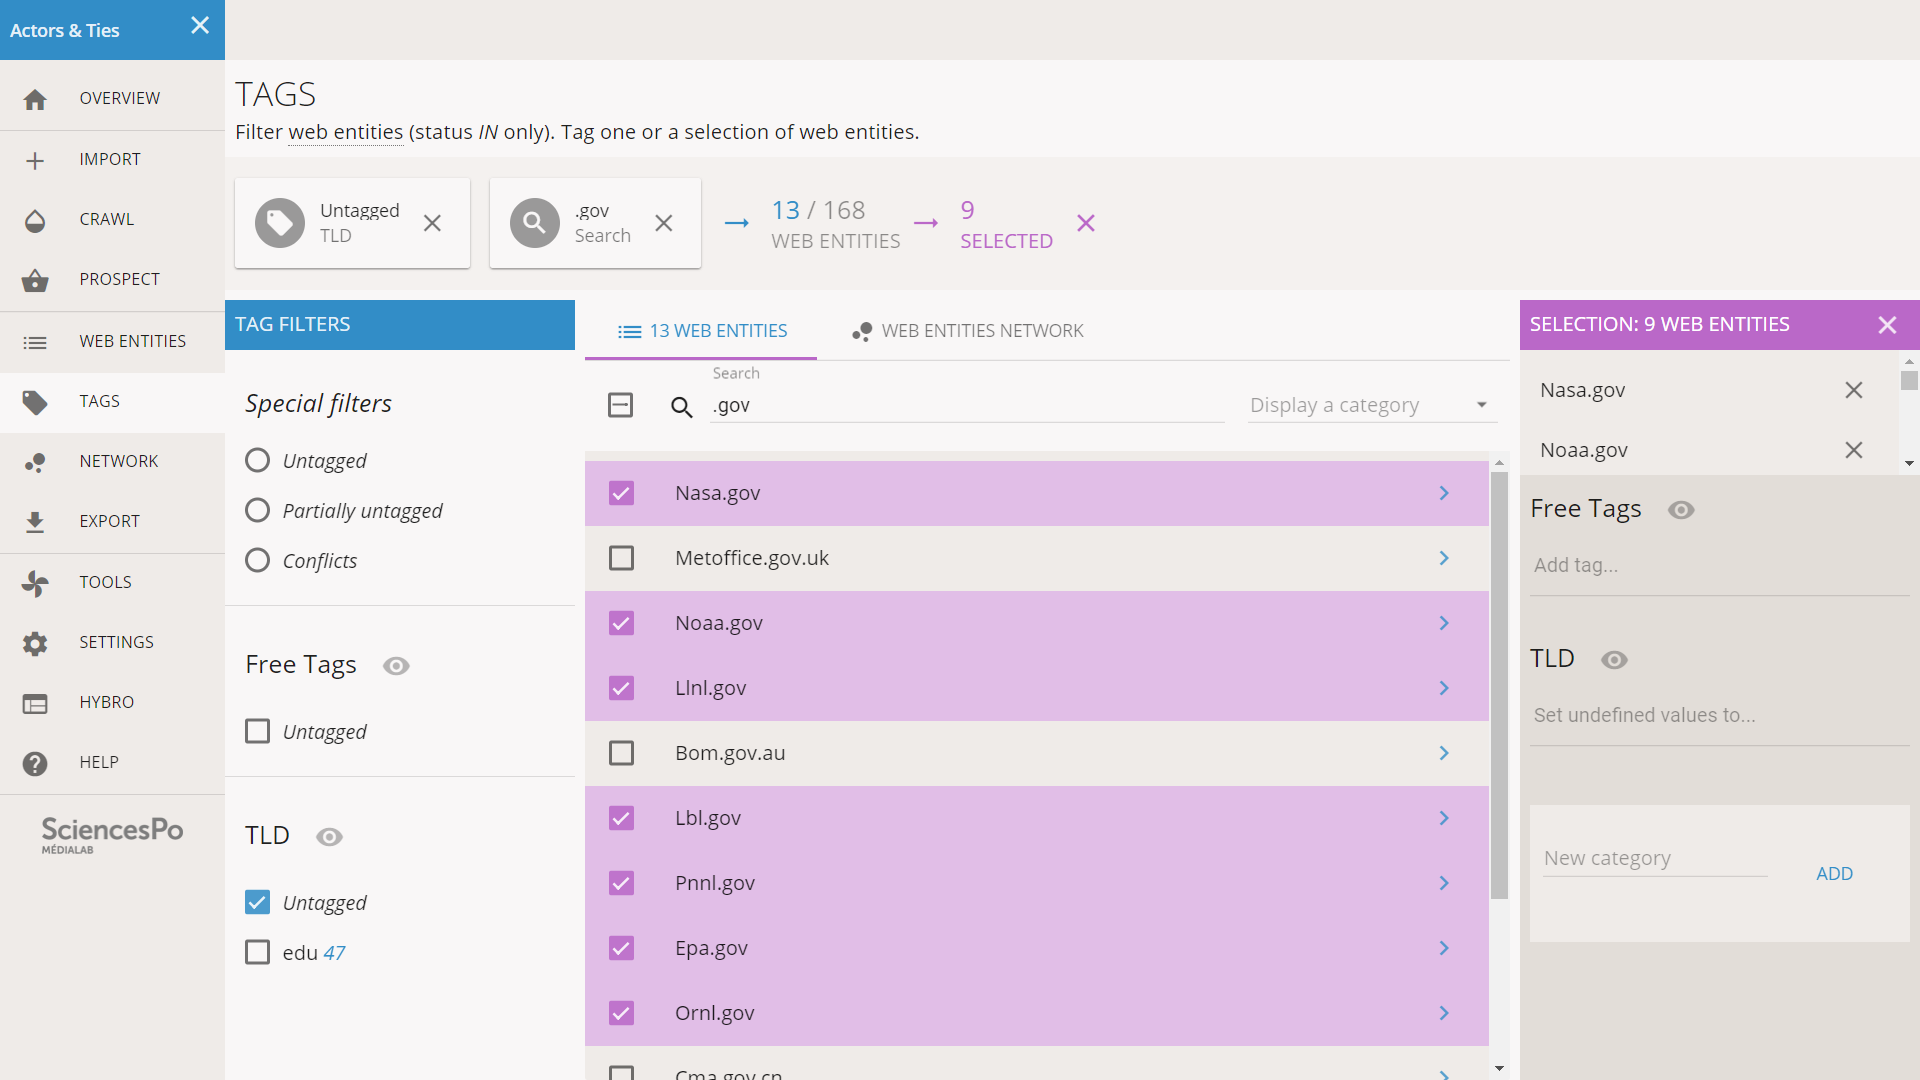Open the Prospect basket icon
1920x1080 pixels.
35,280
